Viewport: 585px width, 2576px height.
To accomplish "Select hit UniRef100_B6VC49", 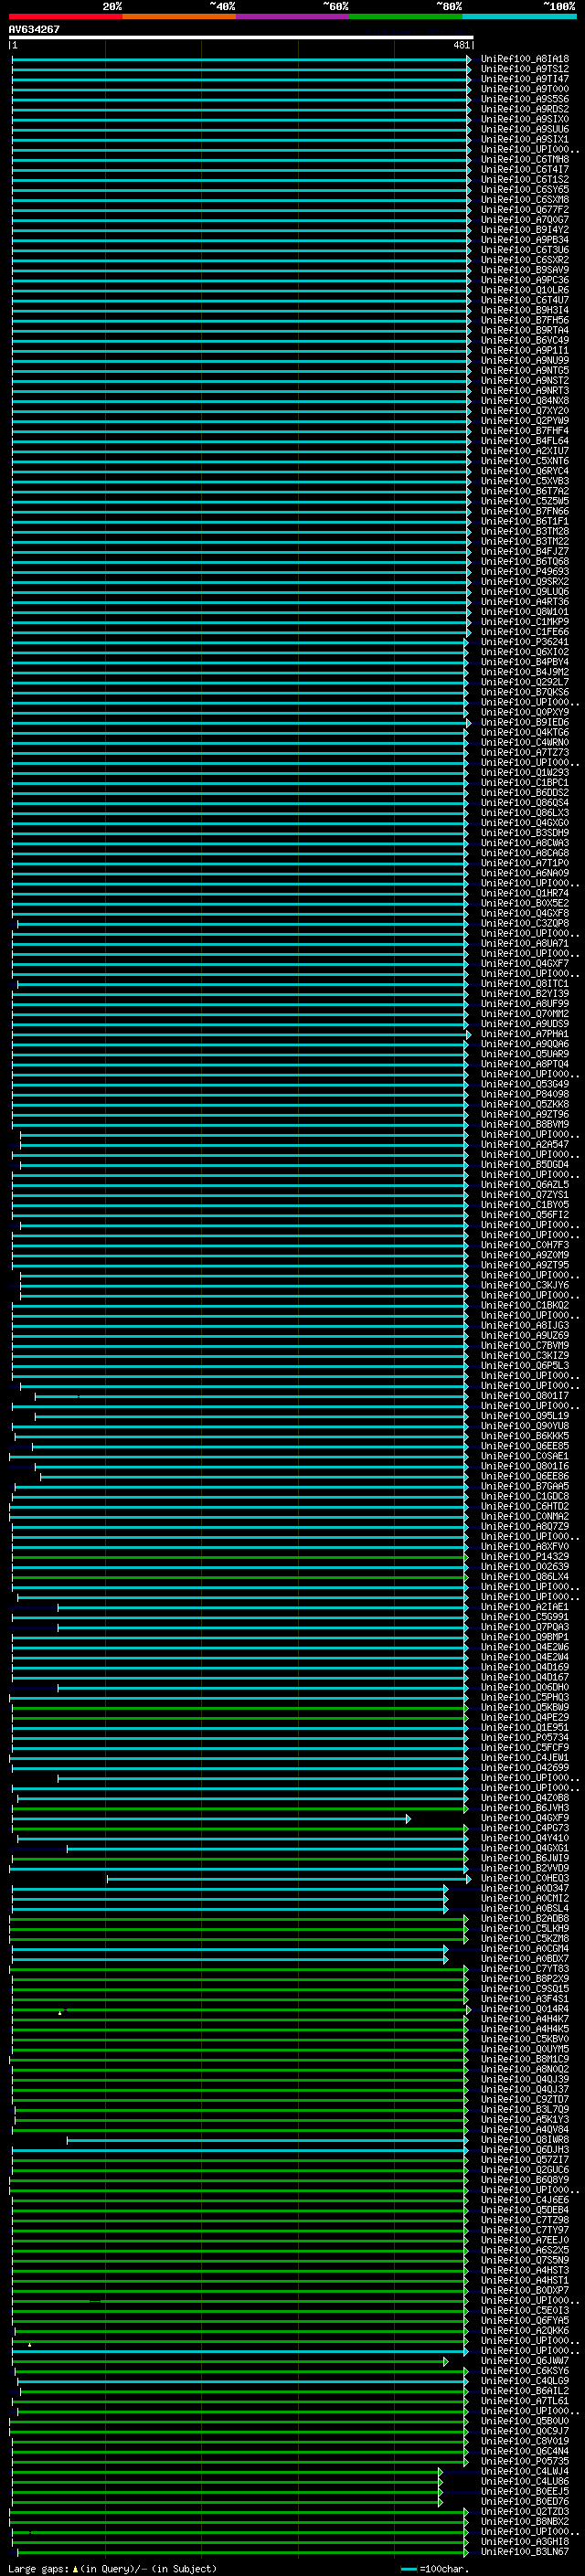I will tap(525, 340).
